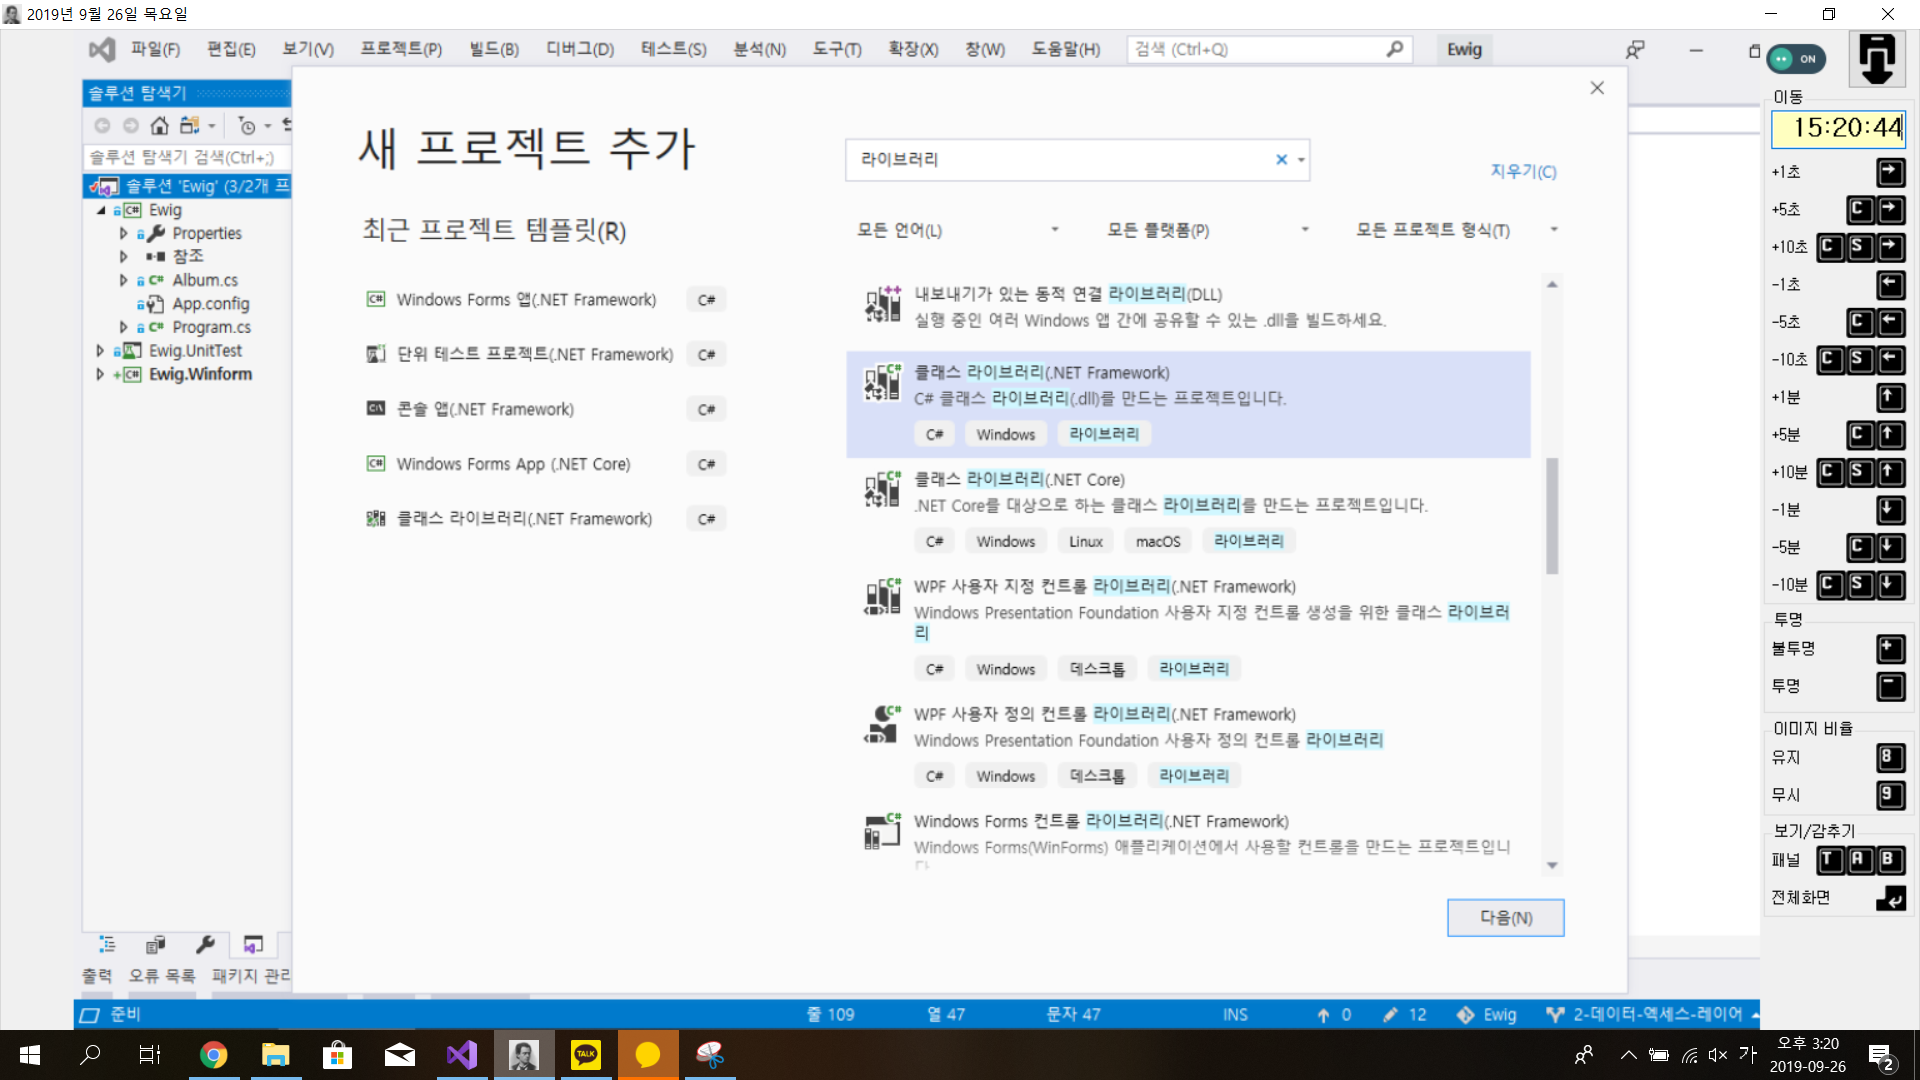Click the wrench icon in bottom panel tabs

[205, 945]
